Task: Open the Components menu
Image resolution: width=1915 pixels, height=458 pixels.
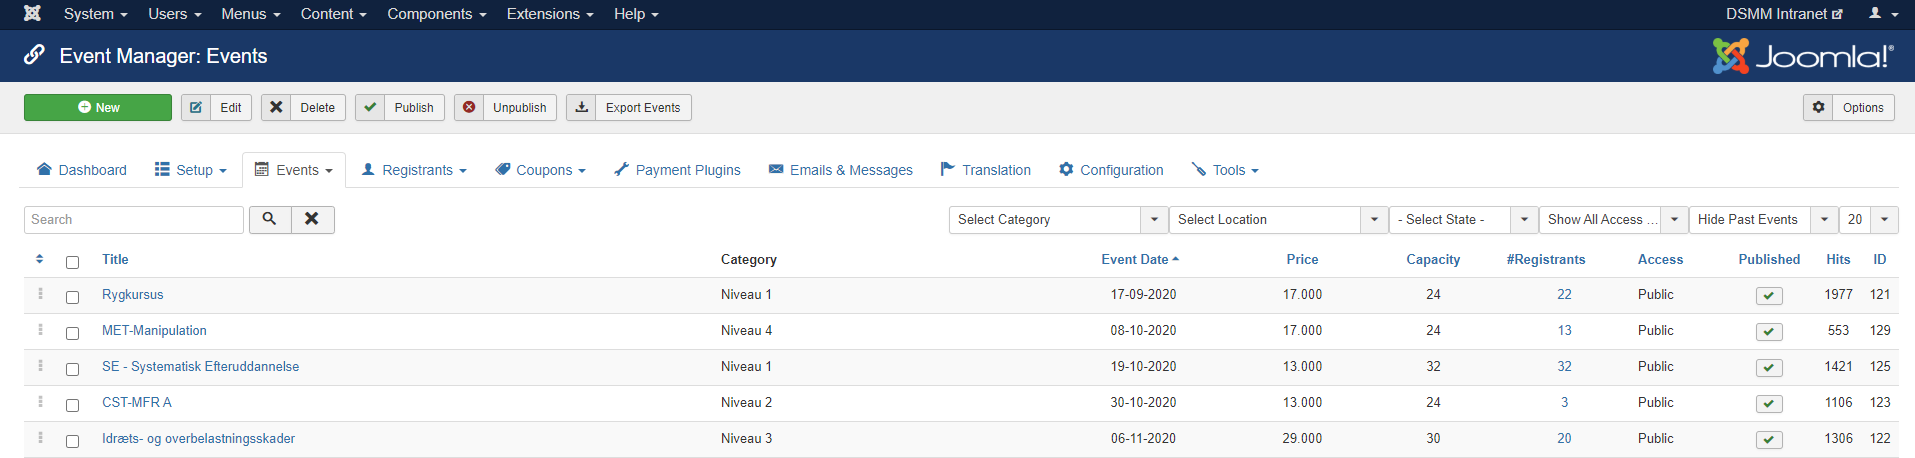Action: [436, 14]
